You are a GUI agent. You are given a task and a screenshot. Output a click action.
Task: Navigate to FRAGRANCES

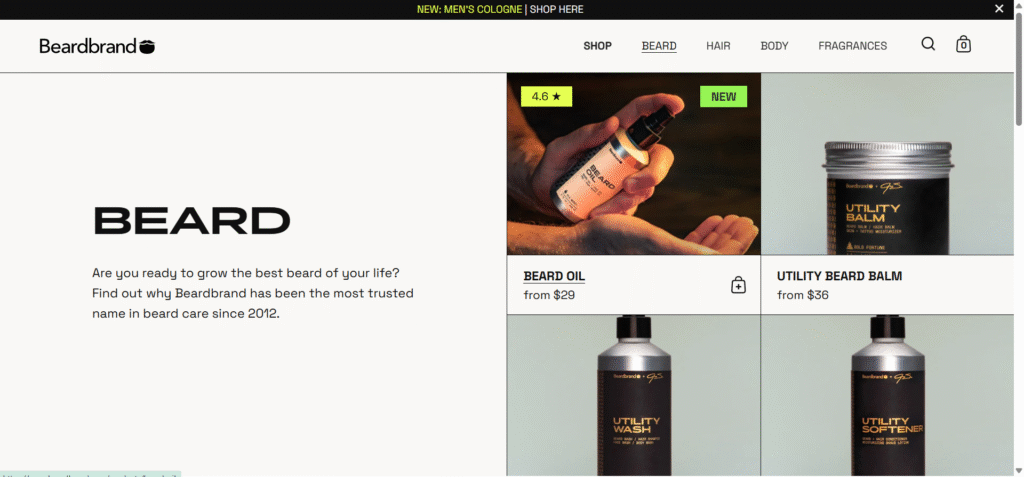point(853,46)
